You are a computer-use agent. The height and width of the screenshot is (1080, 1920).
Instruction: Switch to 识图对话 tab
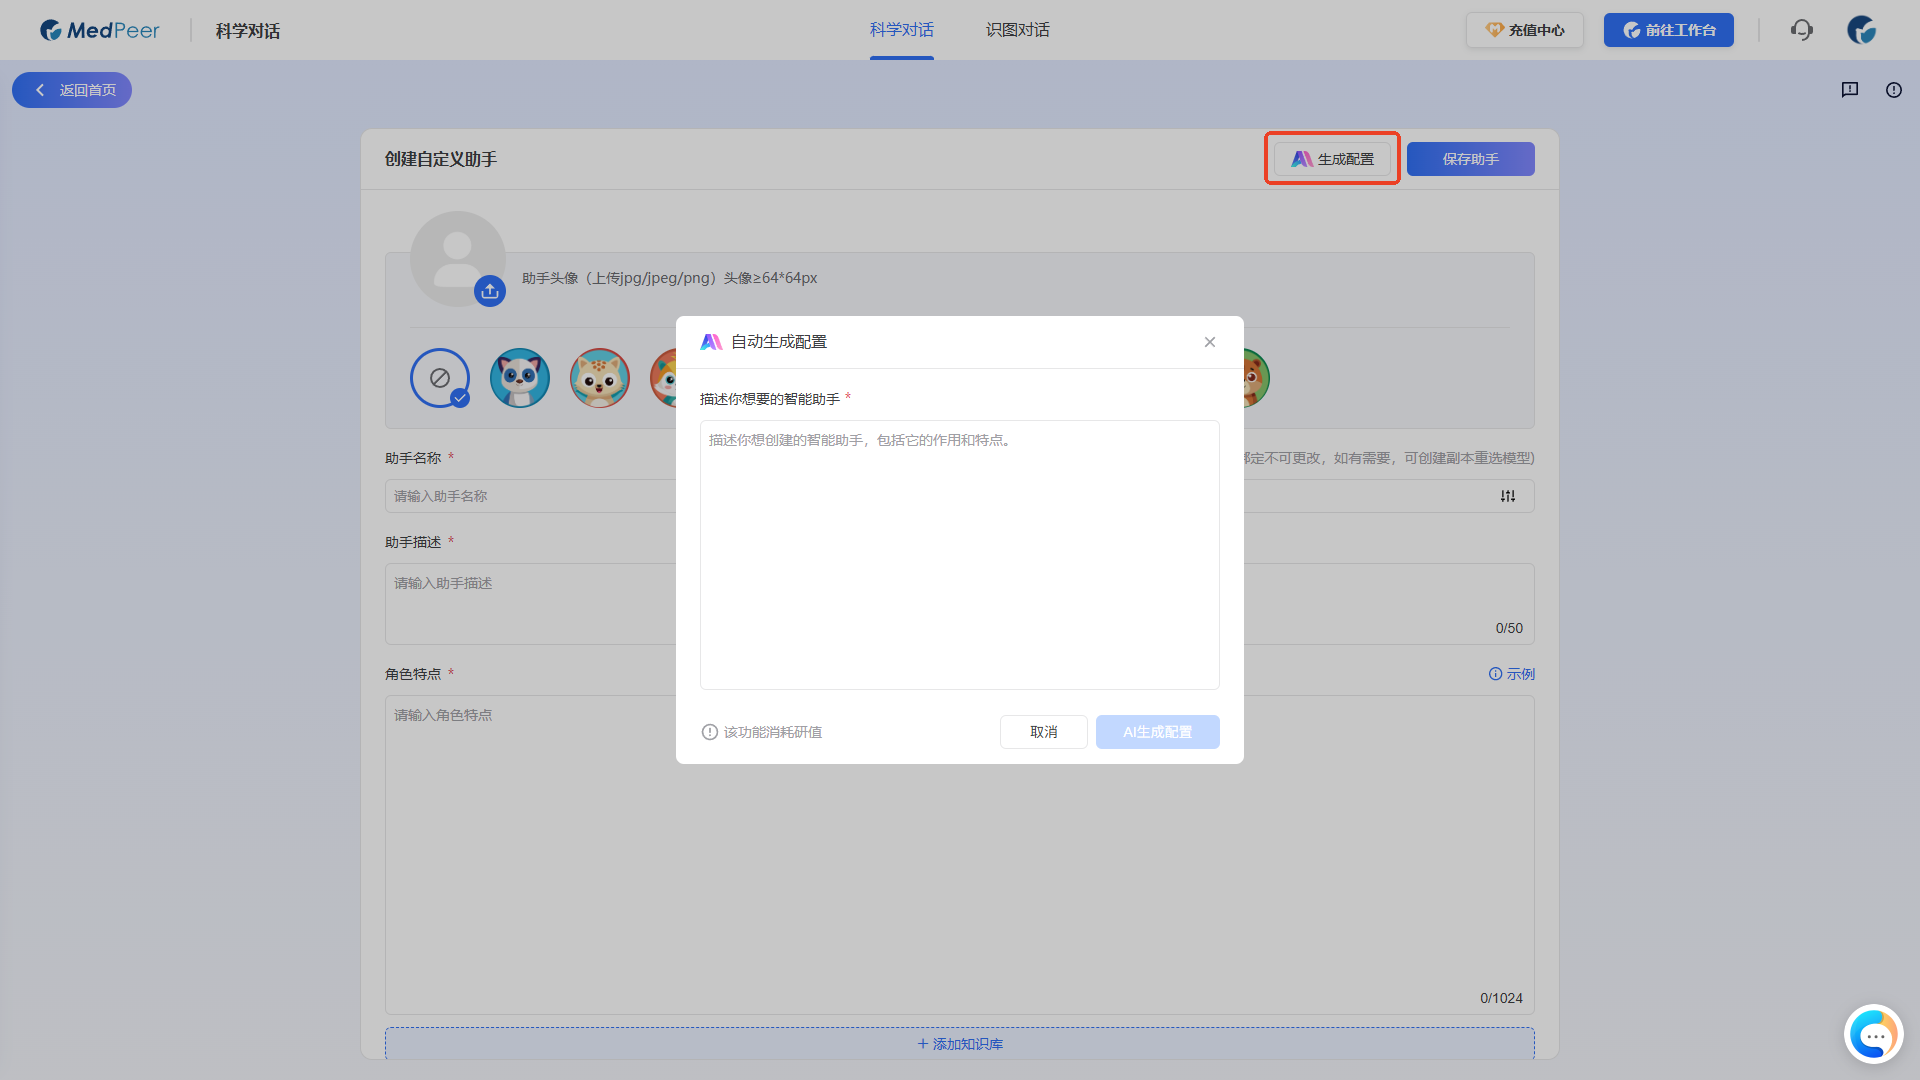click(x=1017, y=30)
